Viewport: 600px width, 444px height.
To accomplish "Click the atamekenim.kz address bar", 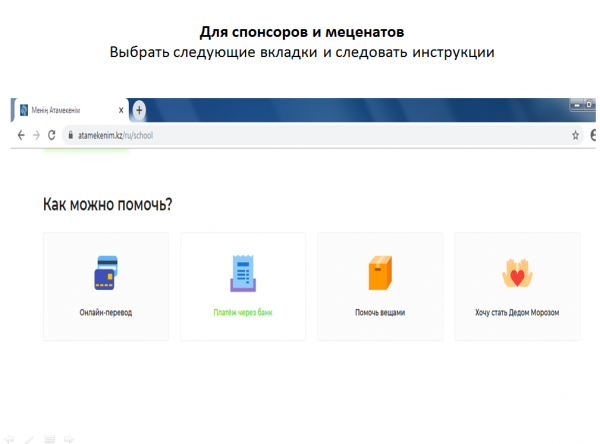I will click(x=300, y=134).
